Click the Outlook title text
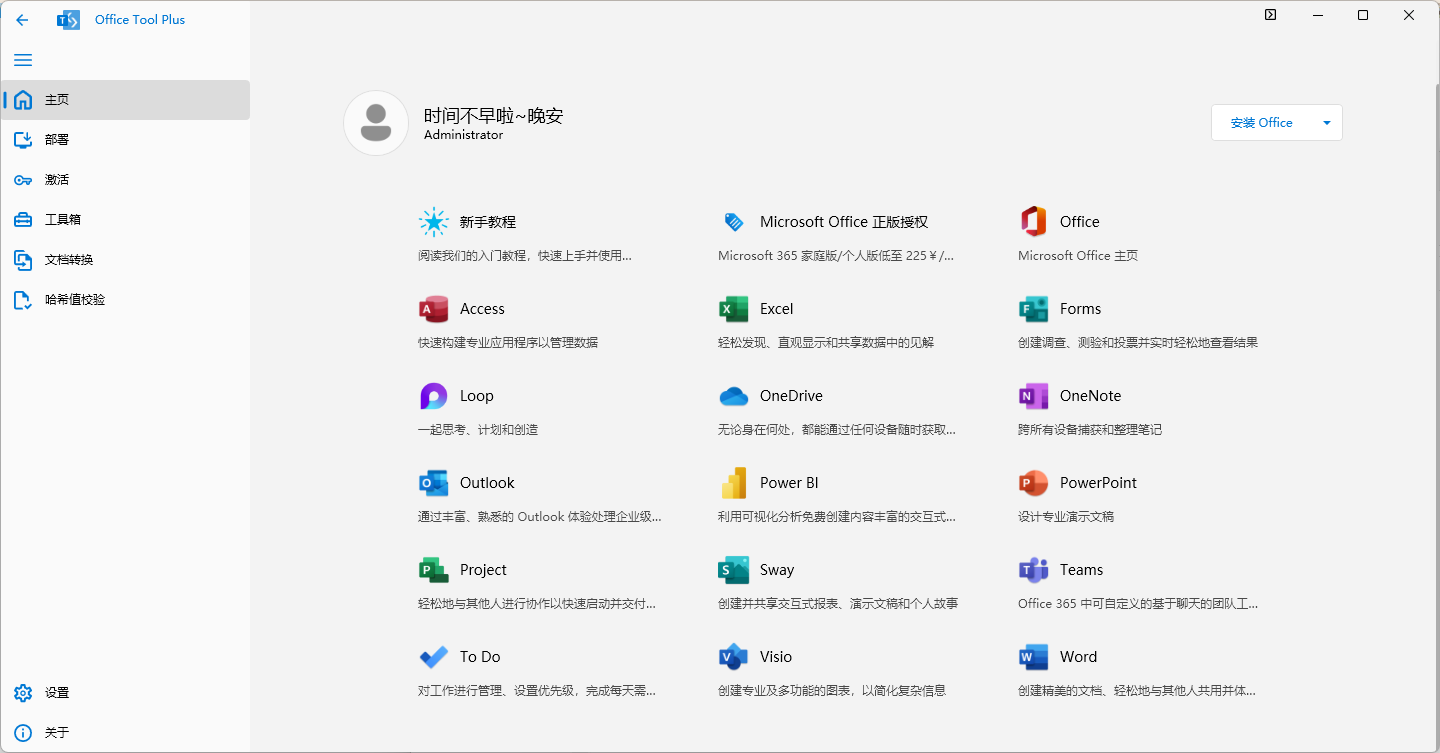The height and width of the screenshot is (753, 1440). point(487,483)
